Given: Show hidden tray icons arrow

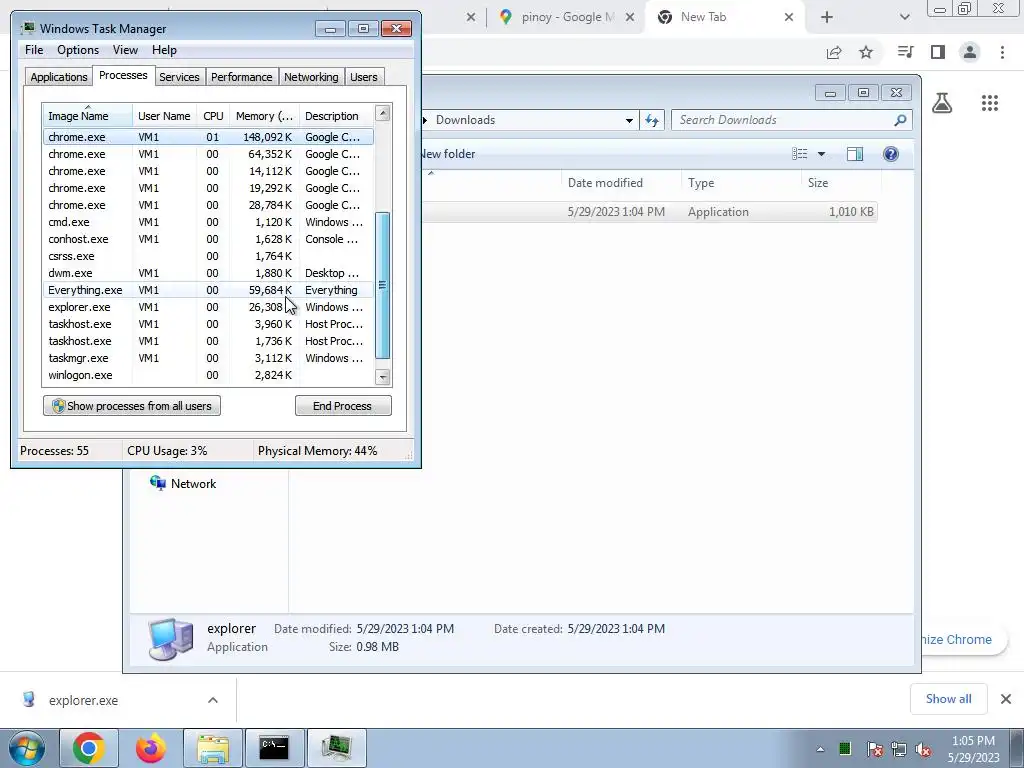Looking at the screenshot, I should tap(820, 749).
